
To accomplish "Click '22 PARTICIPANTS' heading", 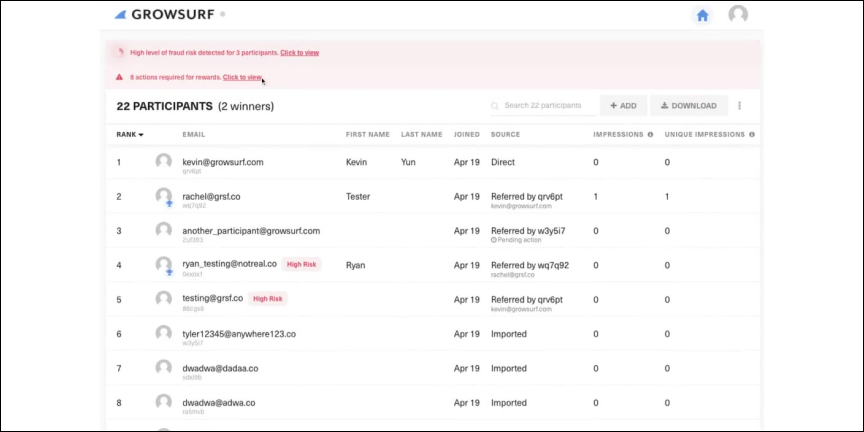I will pyautogui.click(x=164, y=106).
